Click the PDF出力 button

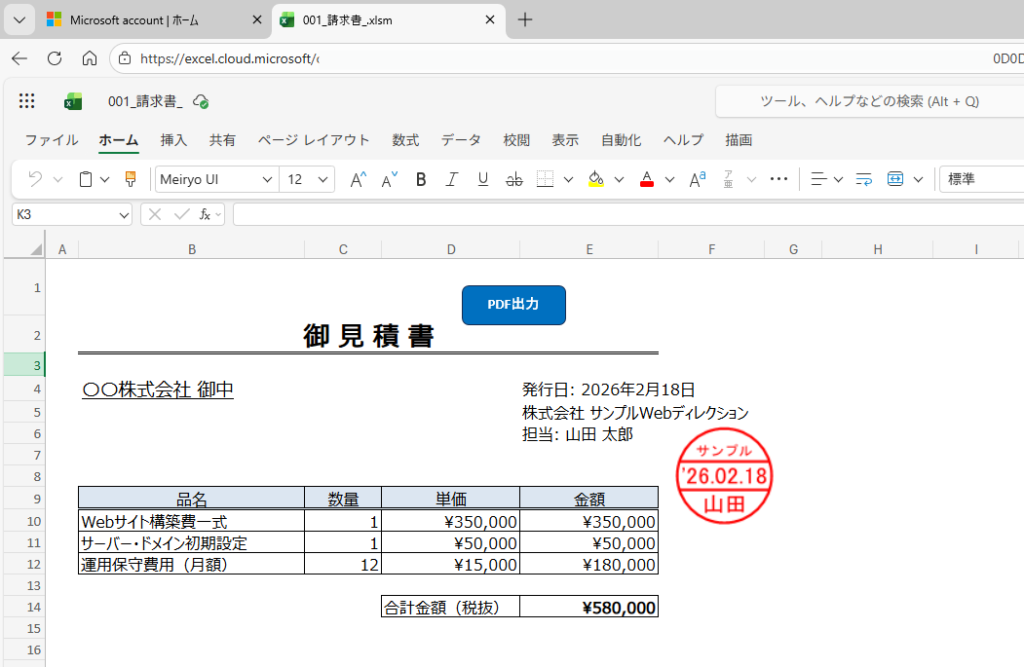pyautogui.click(x=513, y=305)
